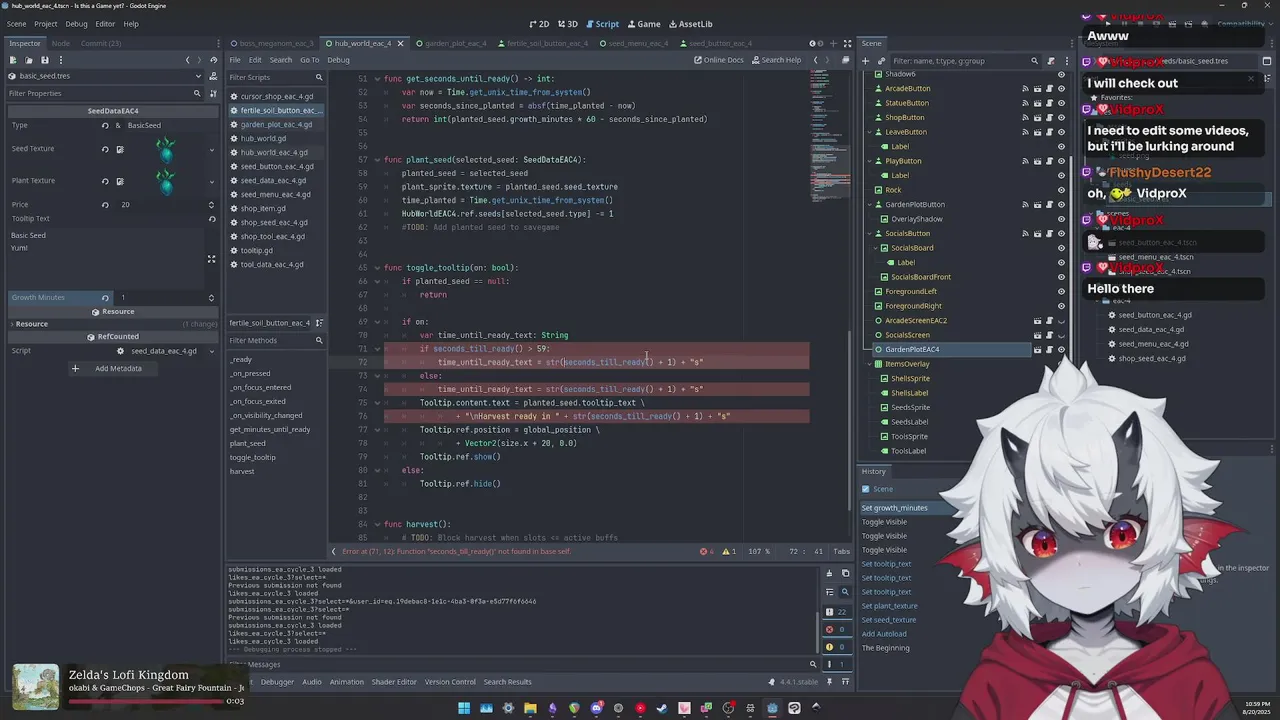Add a new node in the Scene dock
The image size is (1280, 720).
point(866,60)
